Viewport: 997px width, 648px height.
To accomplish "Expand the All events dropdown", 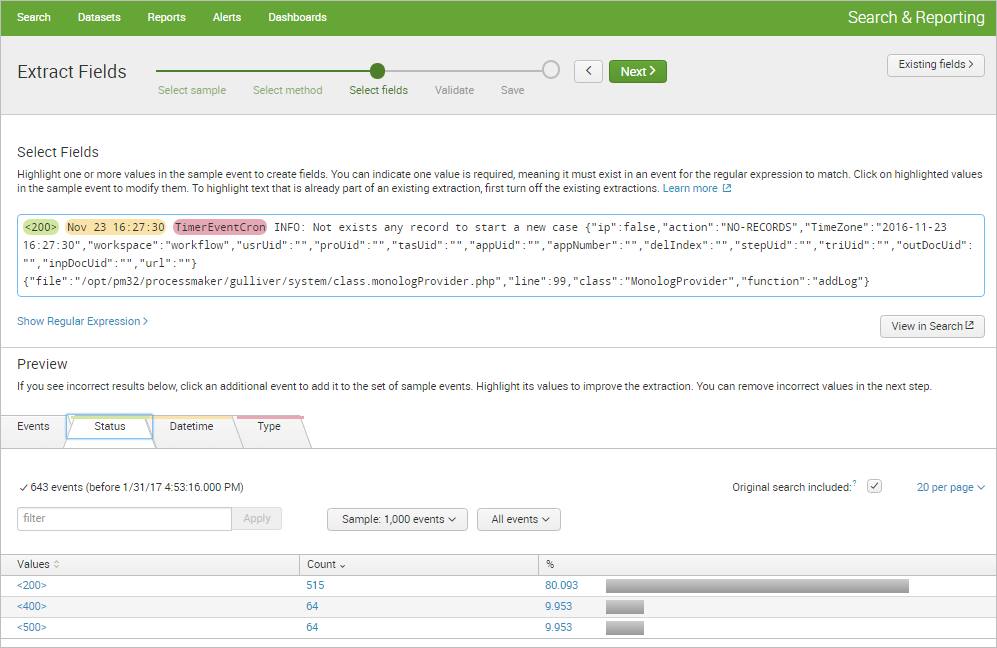I will coord(518,519).
